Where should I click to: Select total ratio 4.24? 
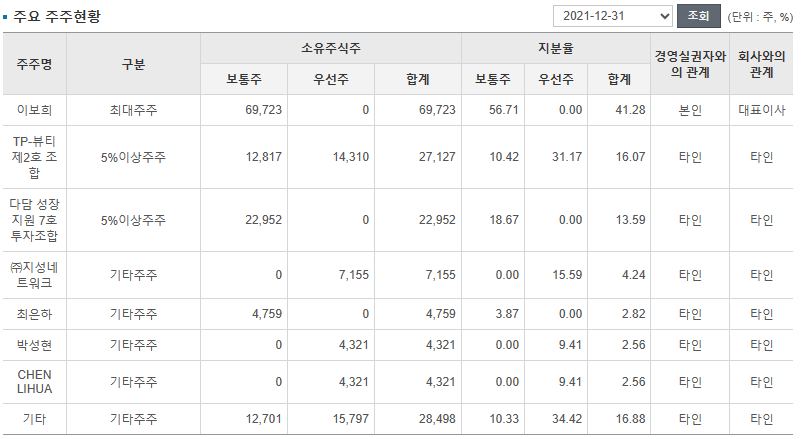pyautogui.click(x=633, y=275)
